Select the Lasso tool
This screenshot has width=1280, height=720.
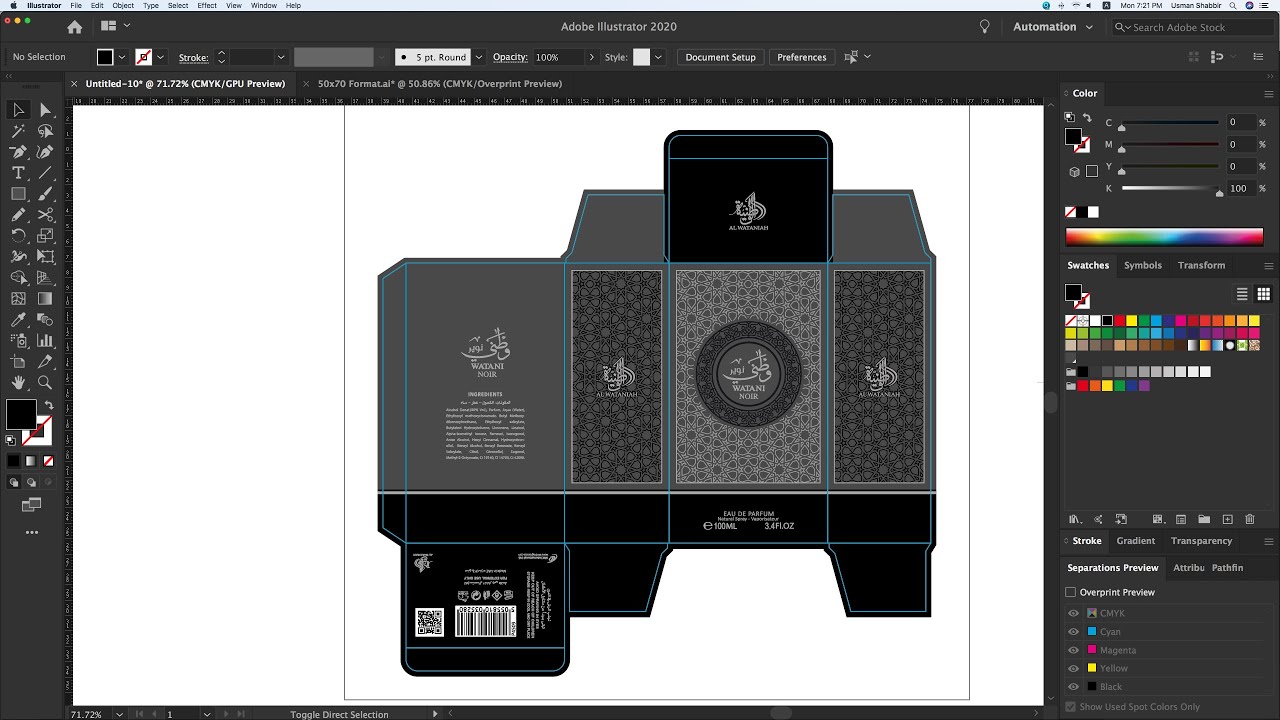(45, 131)
